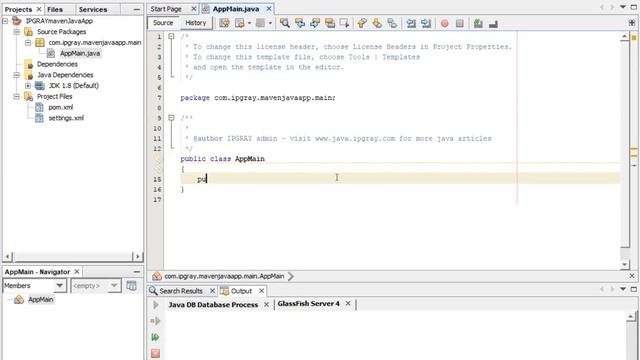
Task: Close the AppMain - Navigator panel
Action: (x=77, y=271)
